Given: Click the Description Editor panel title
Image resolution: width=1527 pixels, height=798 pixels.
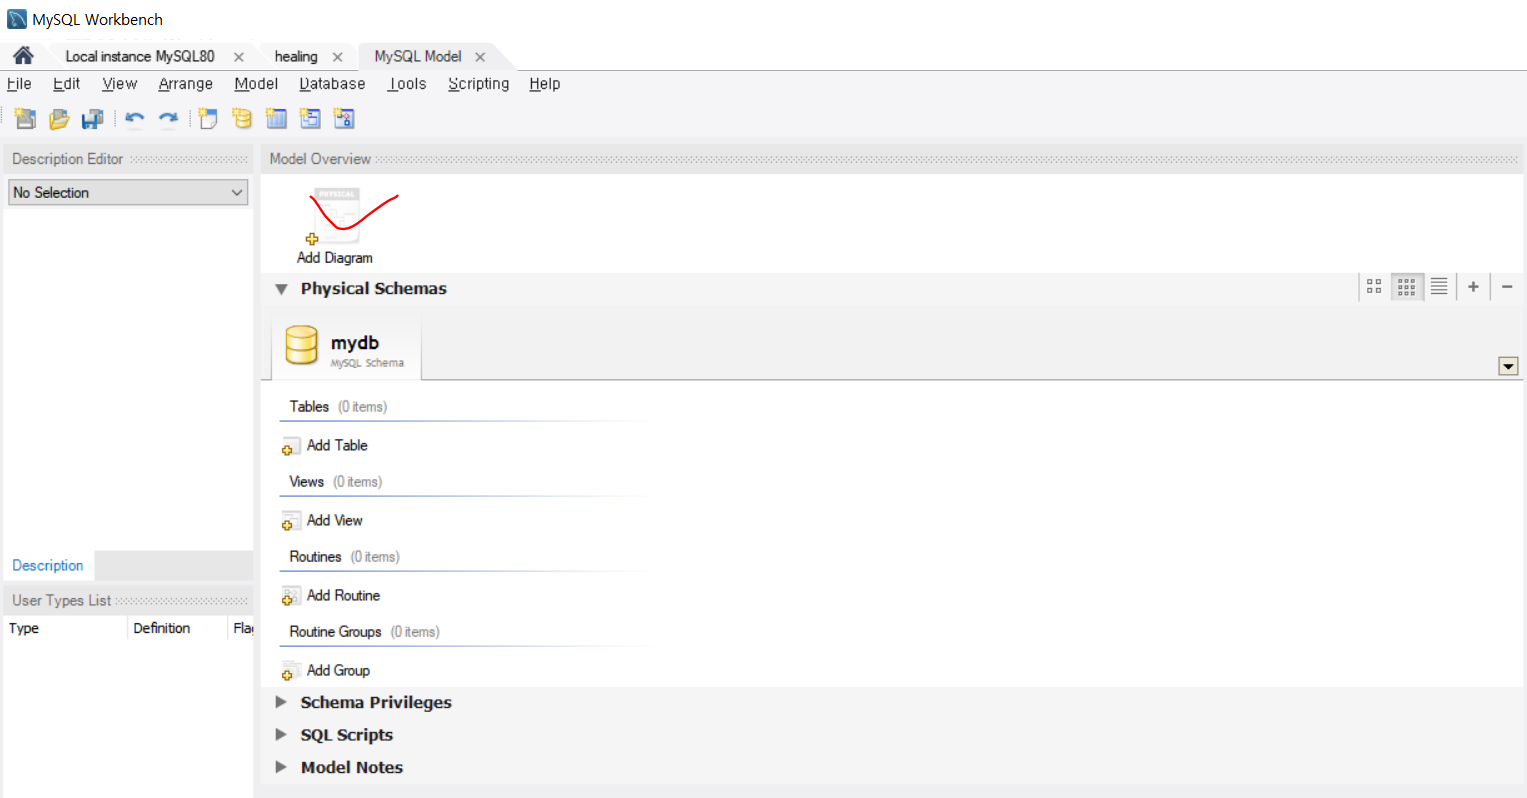Looking at the screenshot, I should (67, 159).
